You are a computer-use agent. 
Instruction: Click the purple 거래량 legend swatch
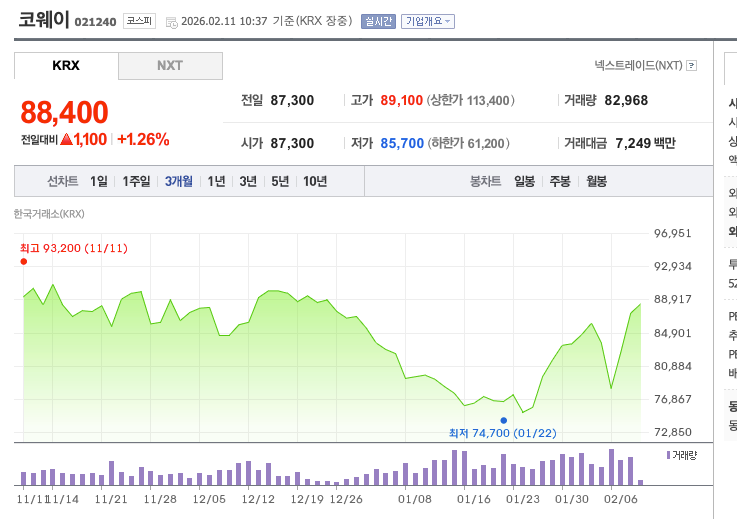point(668,455)
